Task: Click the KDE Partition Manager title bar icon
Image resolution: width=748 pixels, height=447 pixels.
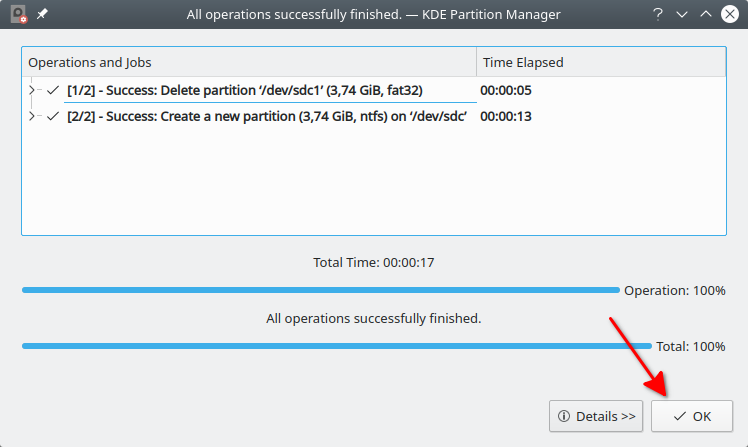Action: click(18, 14)
